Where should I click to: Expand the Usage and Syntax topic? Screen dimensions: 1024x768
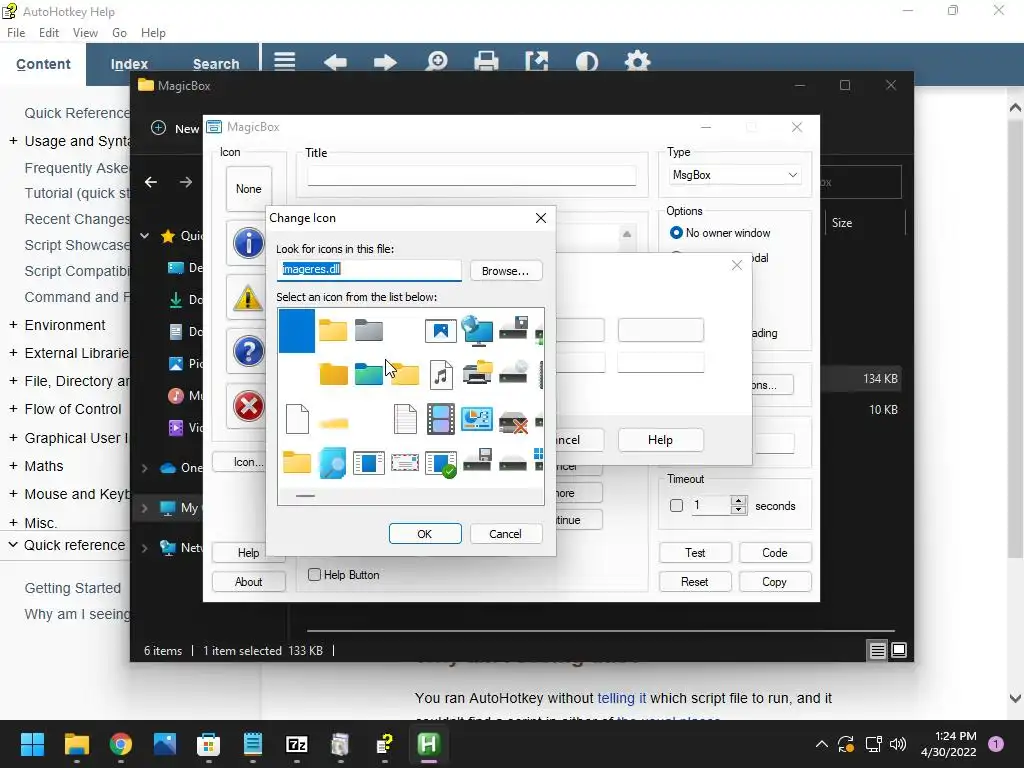(x=13, y=140)
